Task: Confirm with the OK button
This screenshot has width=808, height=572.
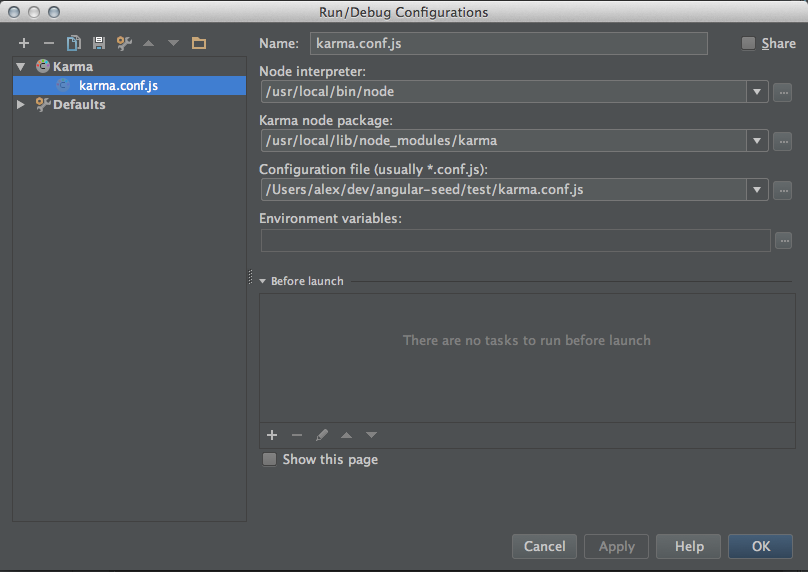Action: pos(761,546)
